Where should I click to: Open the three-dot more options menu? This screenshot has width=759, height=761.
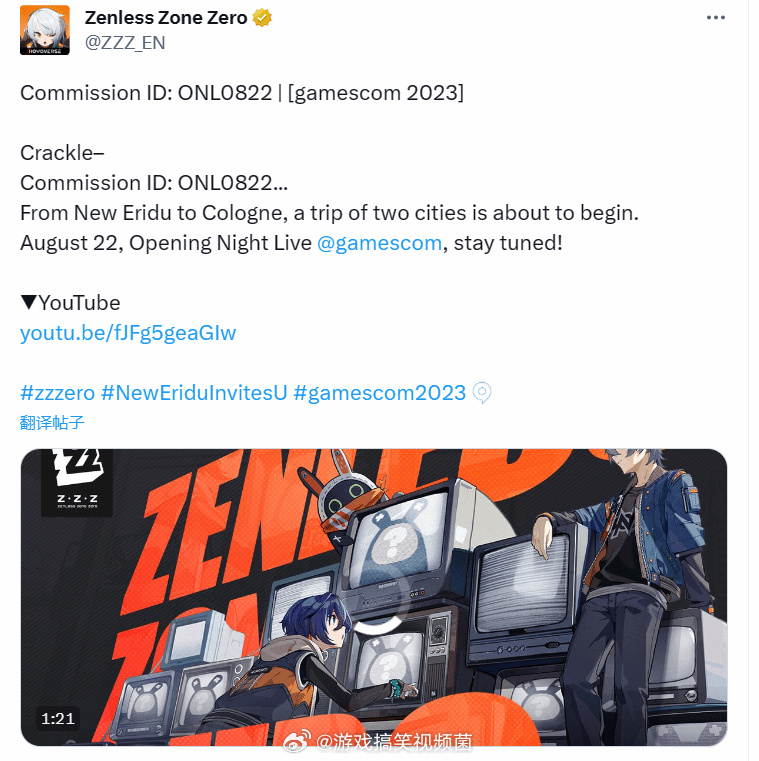(x=716, y=18)
